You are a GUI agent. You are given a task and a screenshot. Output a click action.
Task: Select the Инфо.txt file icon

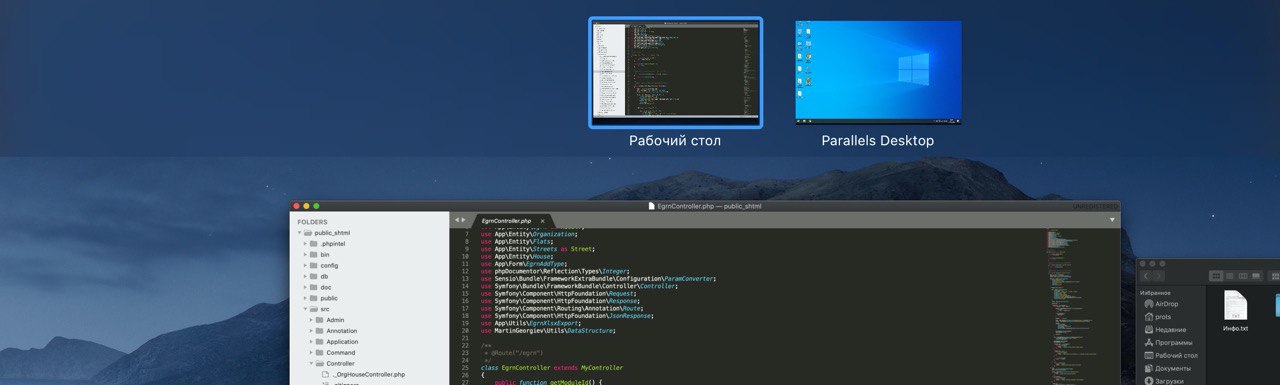point(1235,305)
